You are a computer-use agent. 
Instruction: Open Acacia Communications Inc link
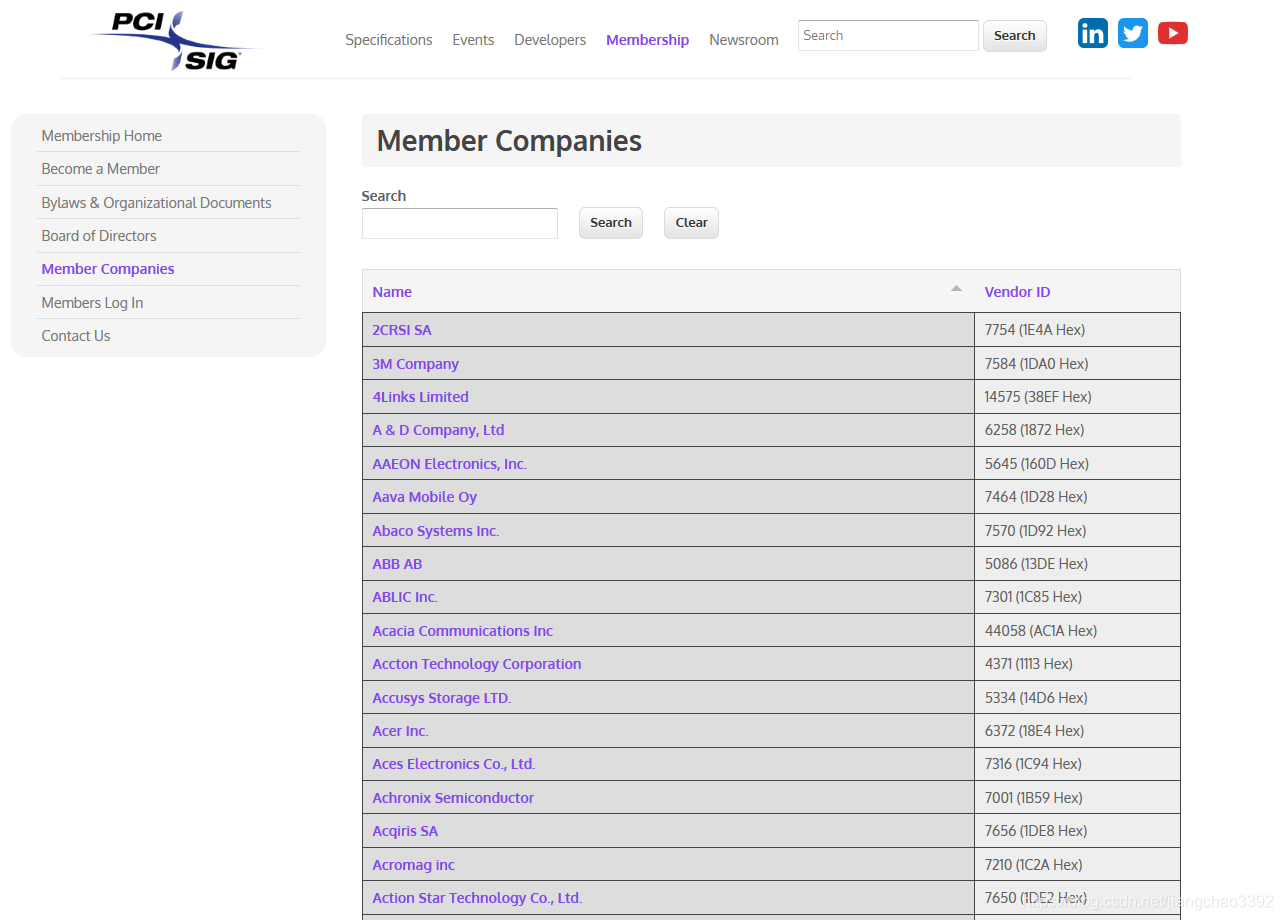[x=463, y=631]
